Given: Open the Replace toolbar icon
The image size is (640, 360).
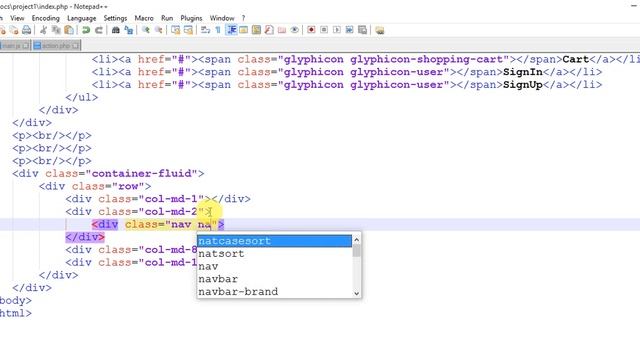Looking at the screenshot, I should coord(129,30).
